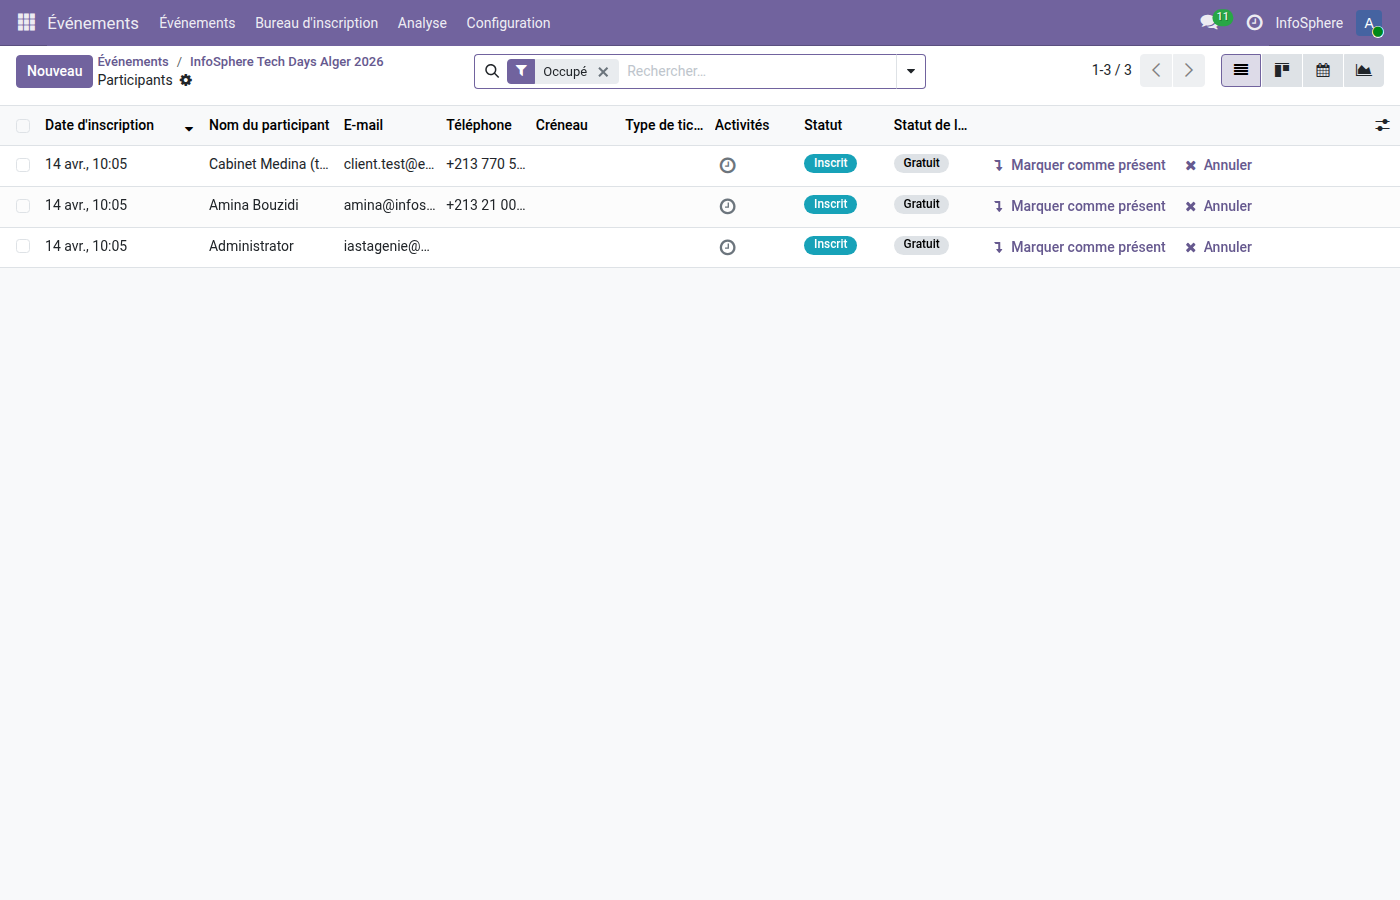Open optional columns settings icon
This screenshot has width=1400, height=900.
pos(1382,125)
